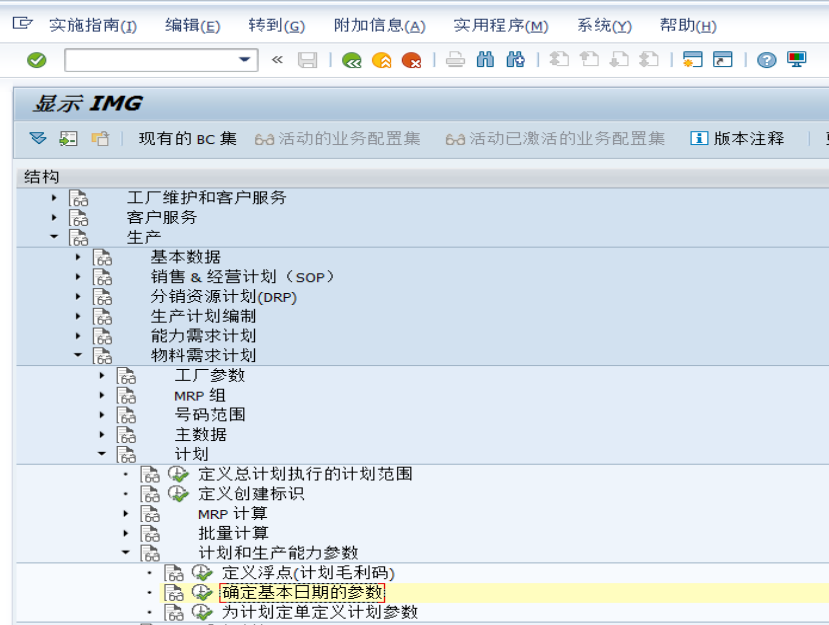Expand the MRP 组 node
Screen dimensions: 829x625
click(102, 395)
